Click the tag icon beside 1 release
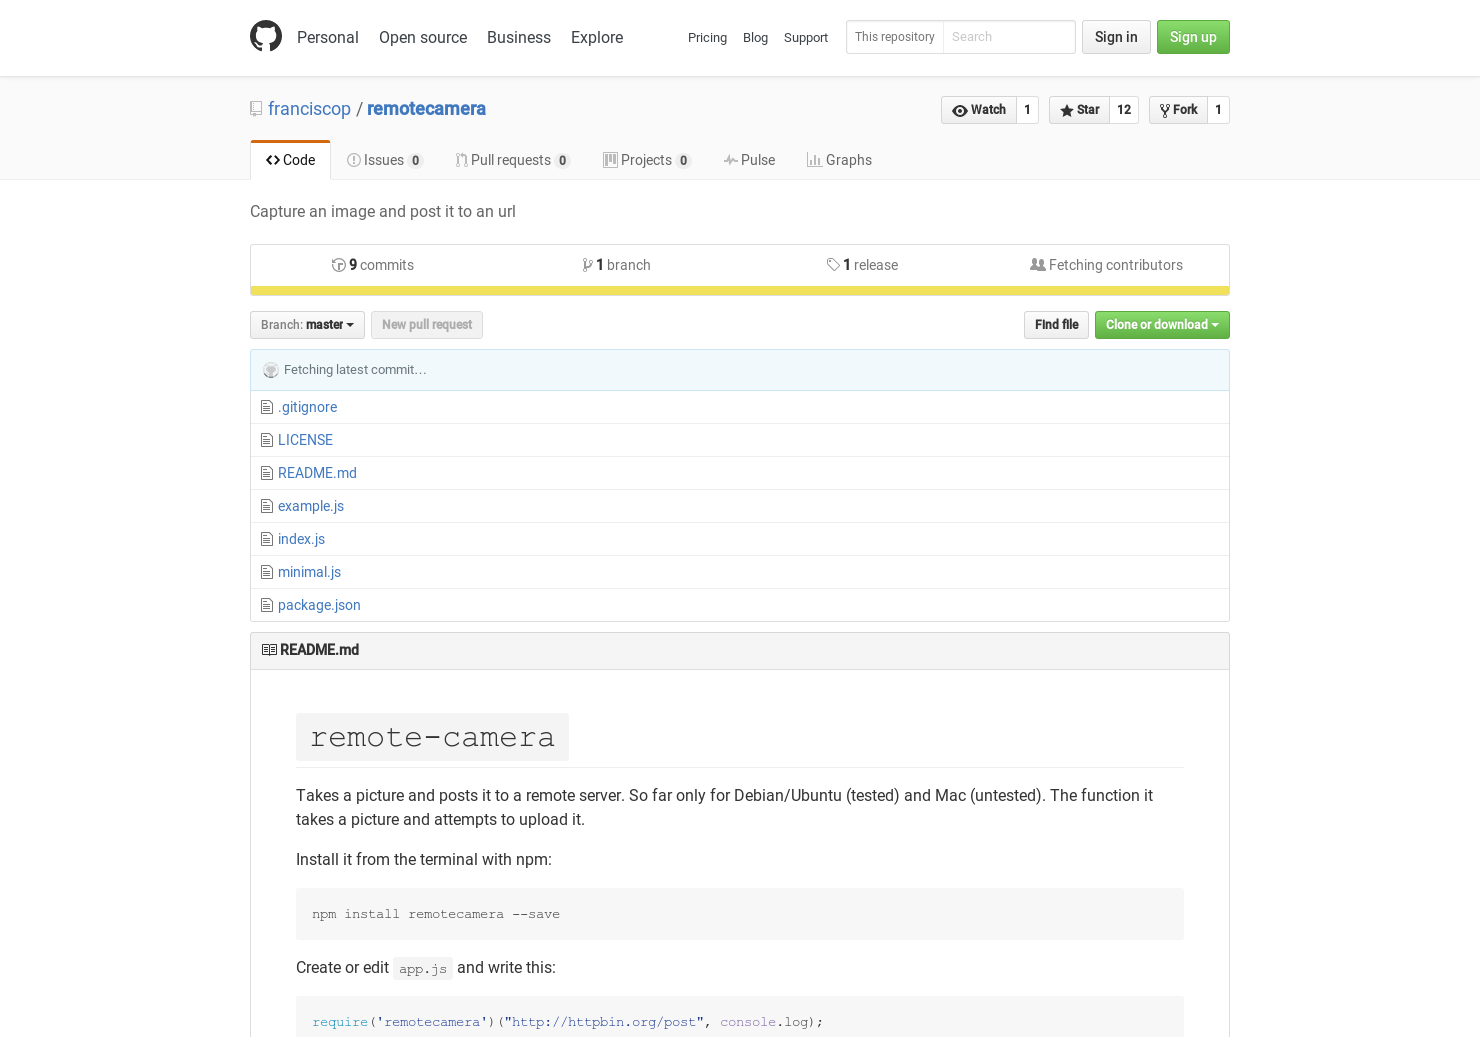The image size is (1480, 1037). [834, 264]
